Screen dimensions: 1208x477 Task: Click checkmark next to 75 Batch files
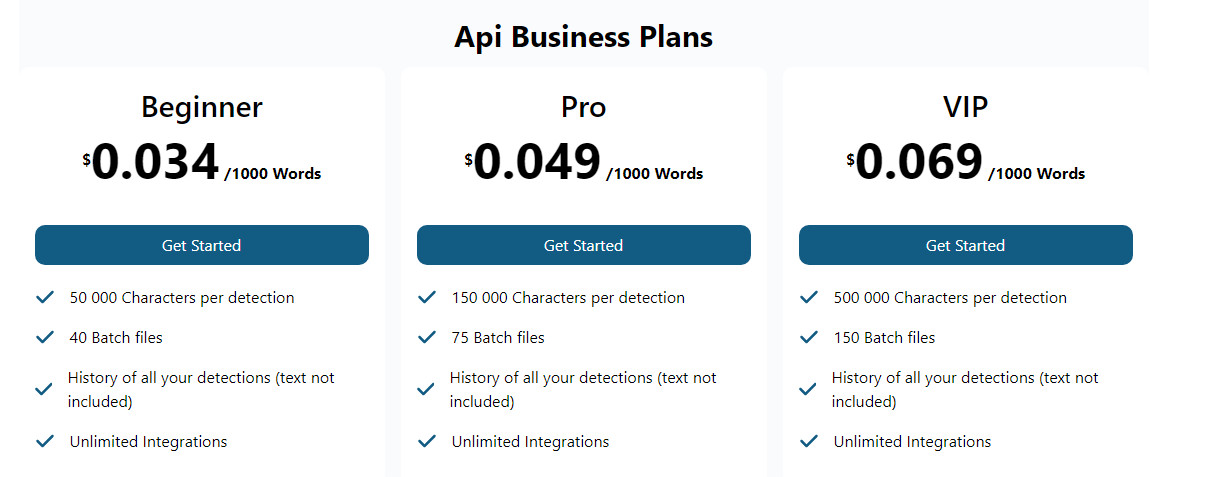[x=426, y=337]
